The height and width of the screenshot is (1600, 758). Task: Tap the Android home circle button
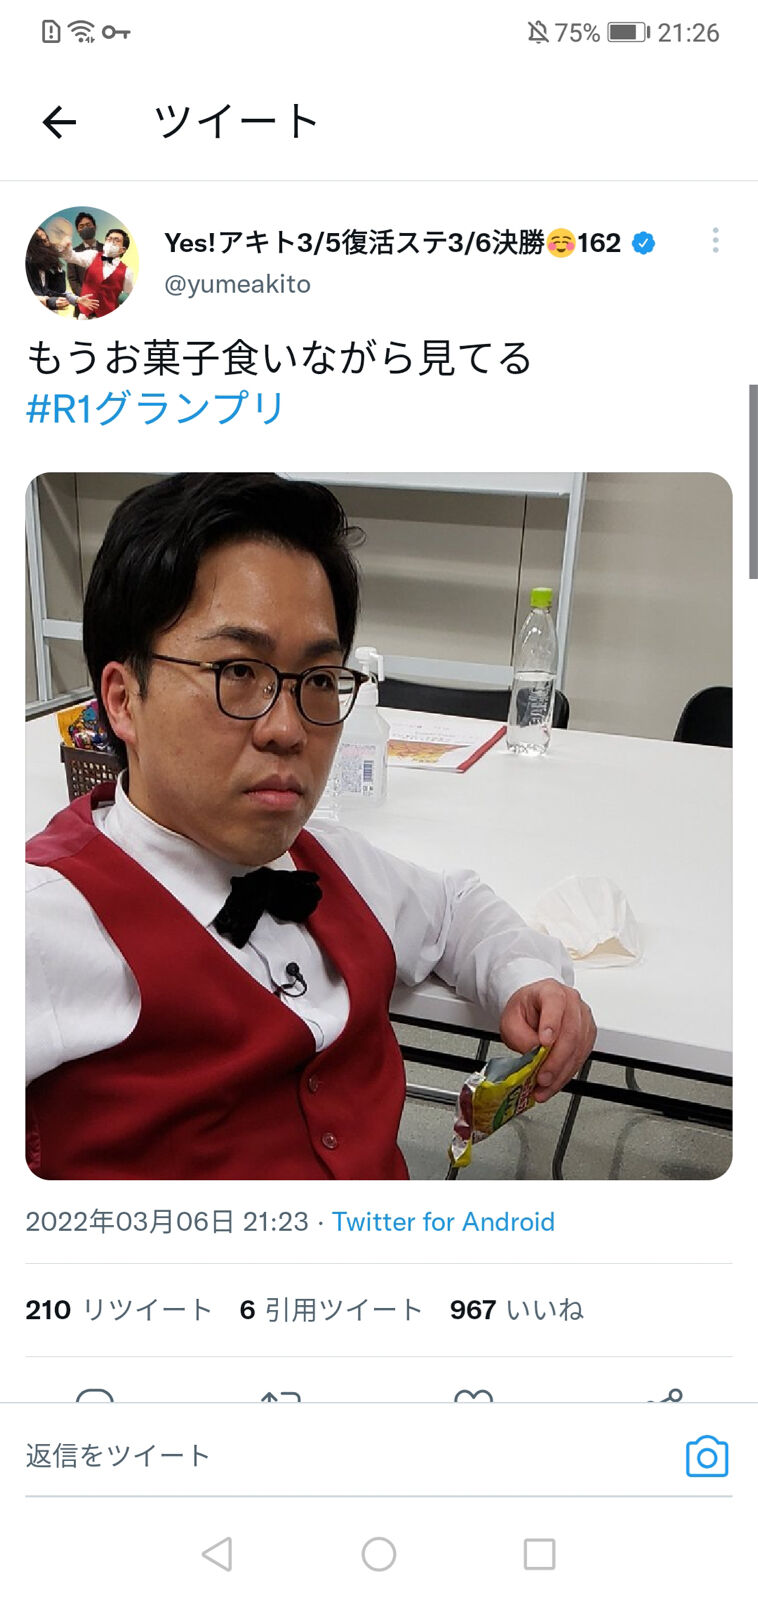379,1554
